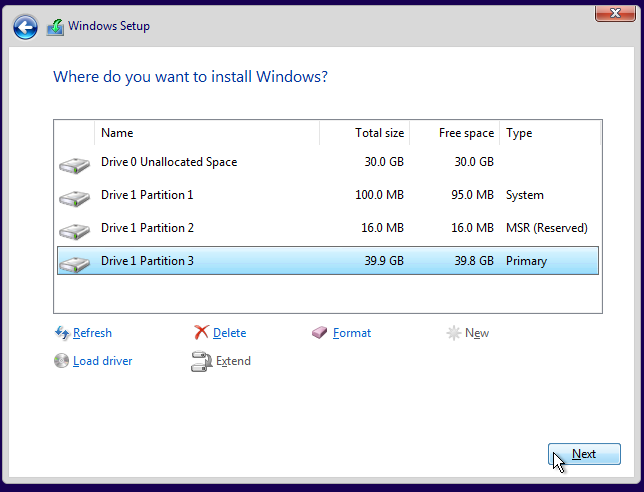The height and width of the screenshot is (492, 644).
Task: Click the Windows Setup title icon
Action: coord(55,27)
